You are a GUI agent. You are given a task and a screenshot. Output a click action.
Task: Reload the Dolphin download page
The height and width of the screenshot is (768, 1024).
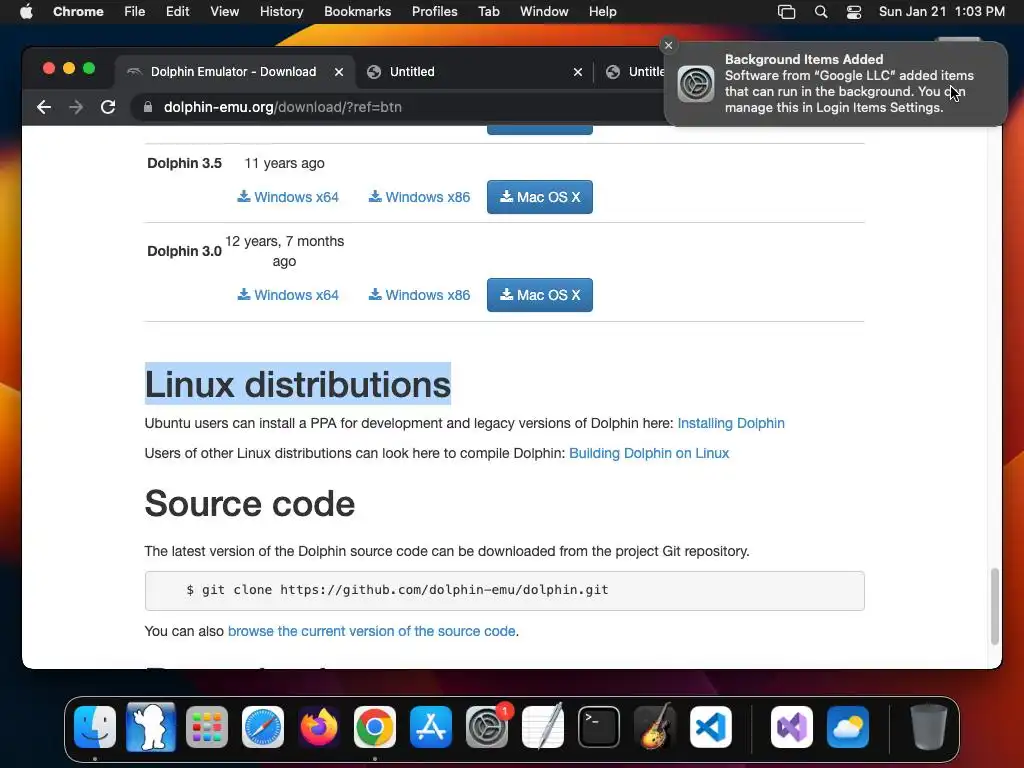point(108,107)
